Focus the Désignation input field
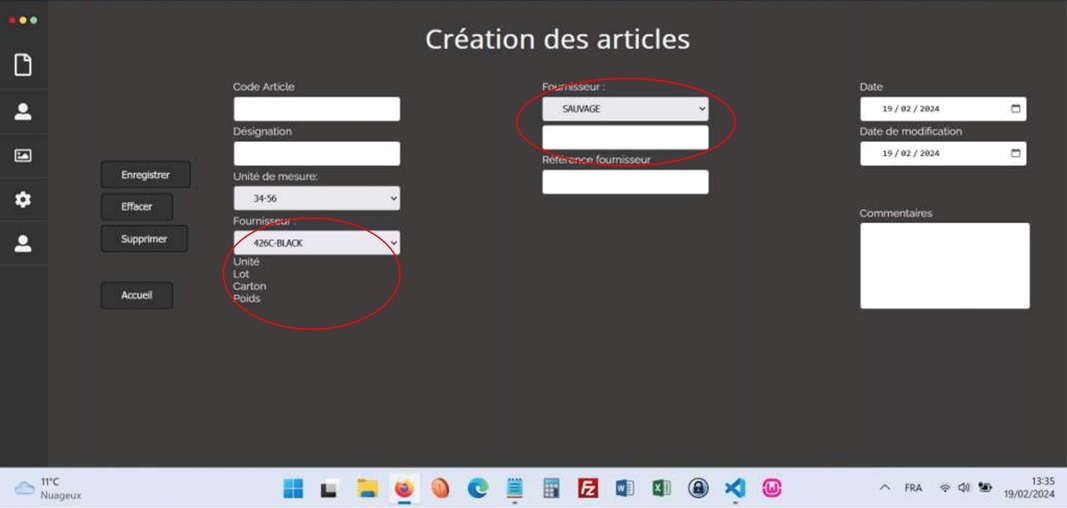1067x508 pixels. point(317,154)
